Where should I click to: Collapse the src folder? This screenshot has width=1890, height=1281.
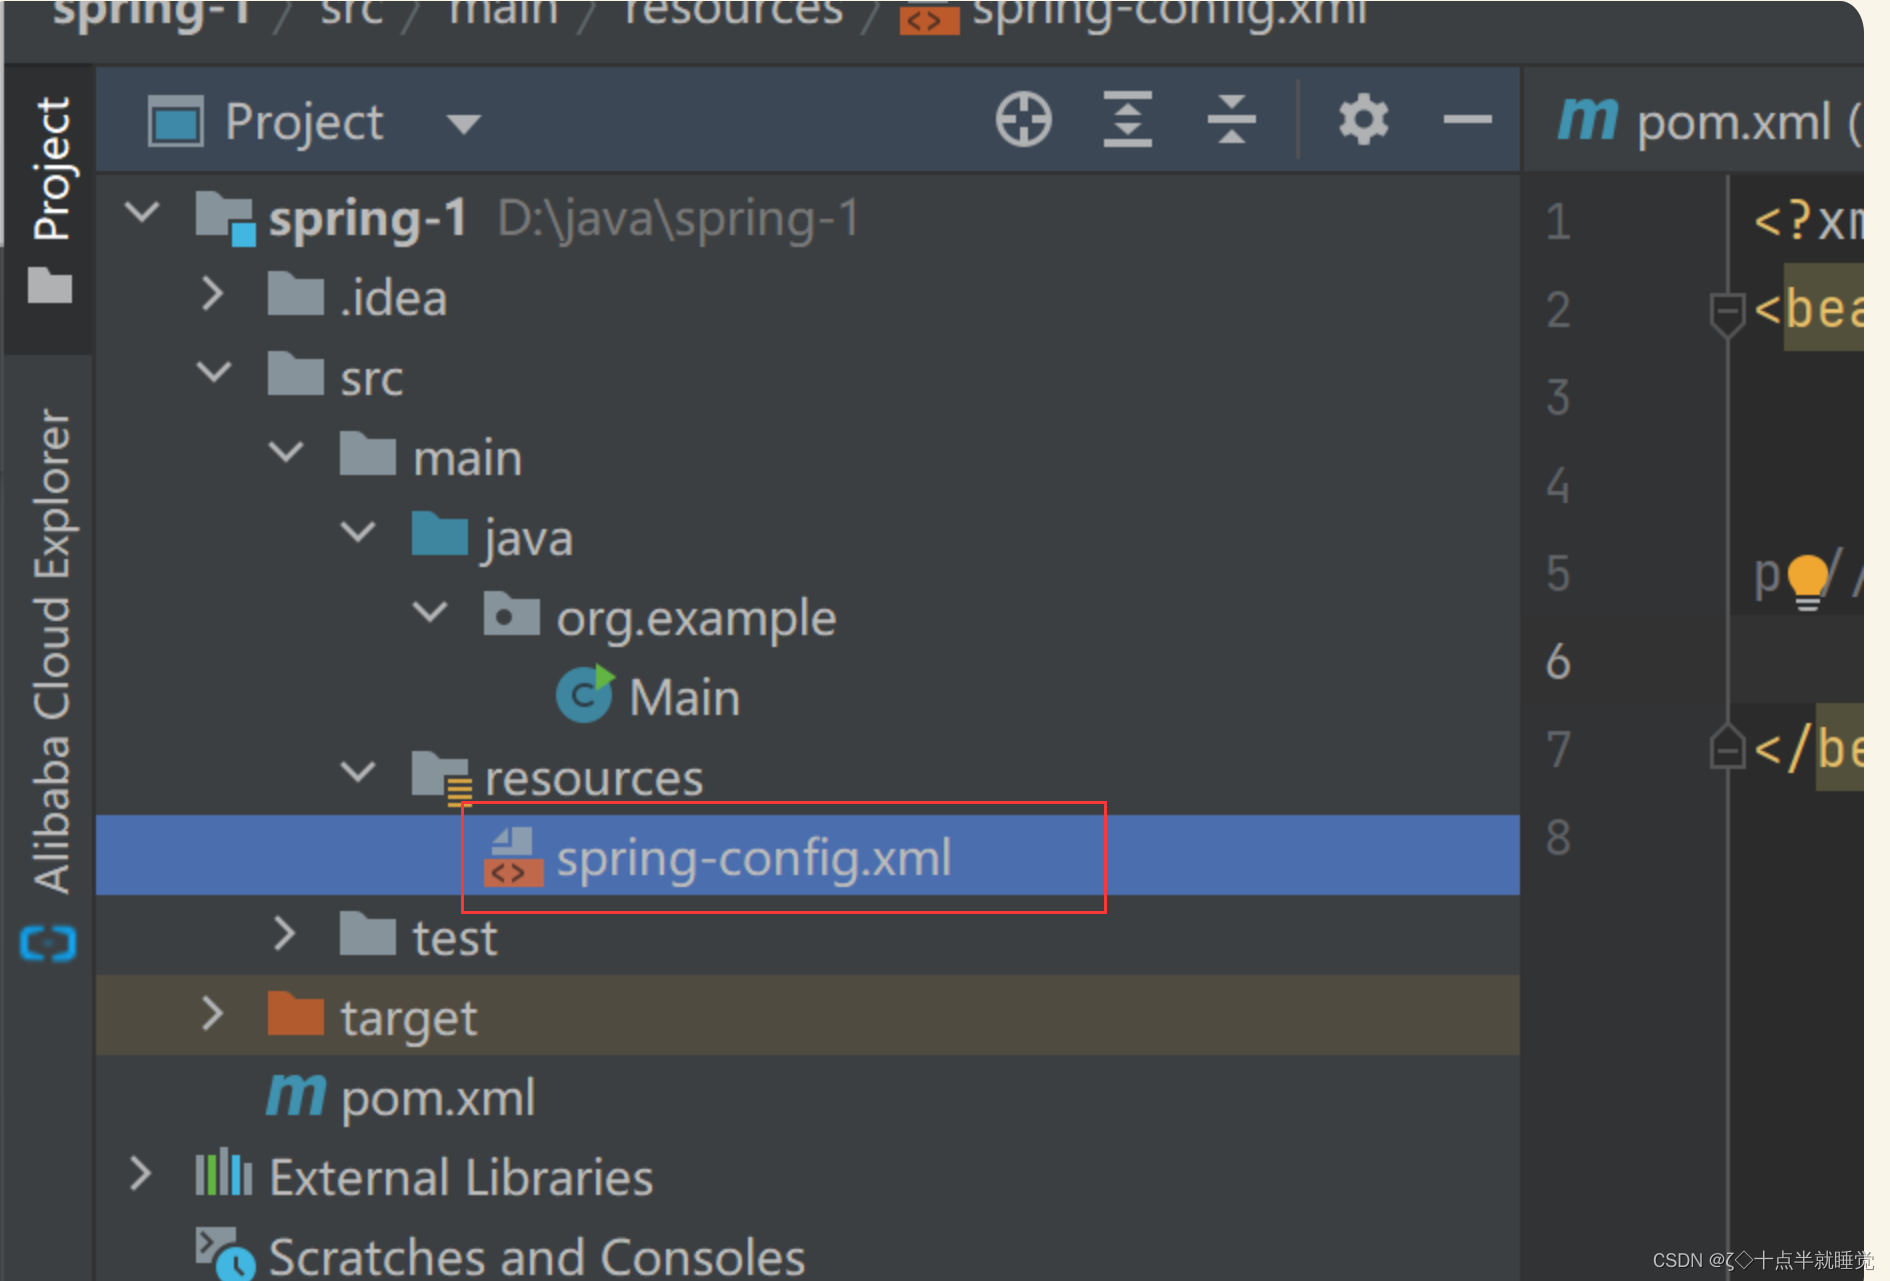pyautogui.click(x=214, y=372)
